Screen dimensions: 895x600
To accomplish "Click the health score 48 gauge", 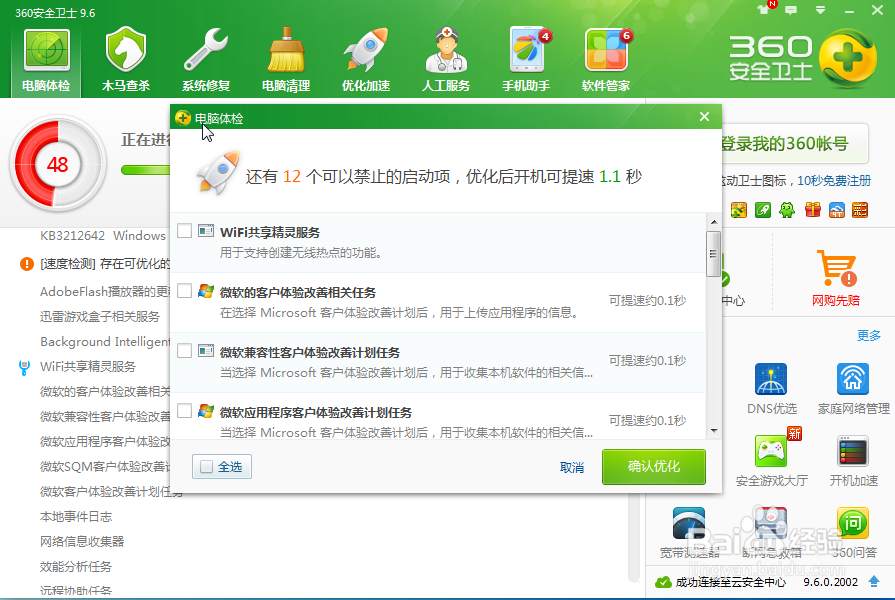I will (x=57, y=164).
